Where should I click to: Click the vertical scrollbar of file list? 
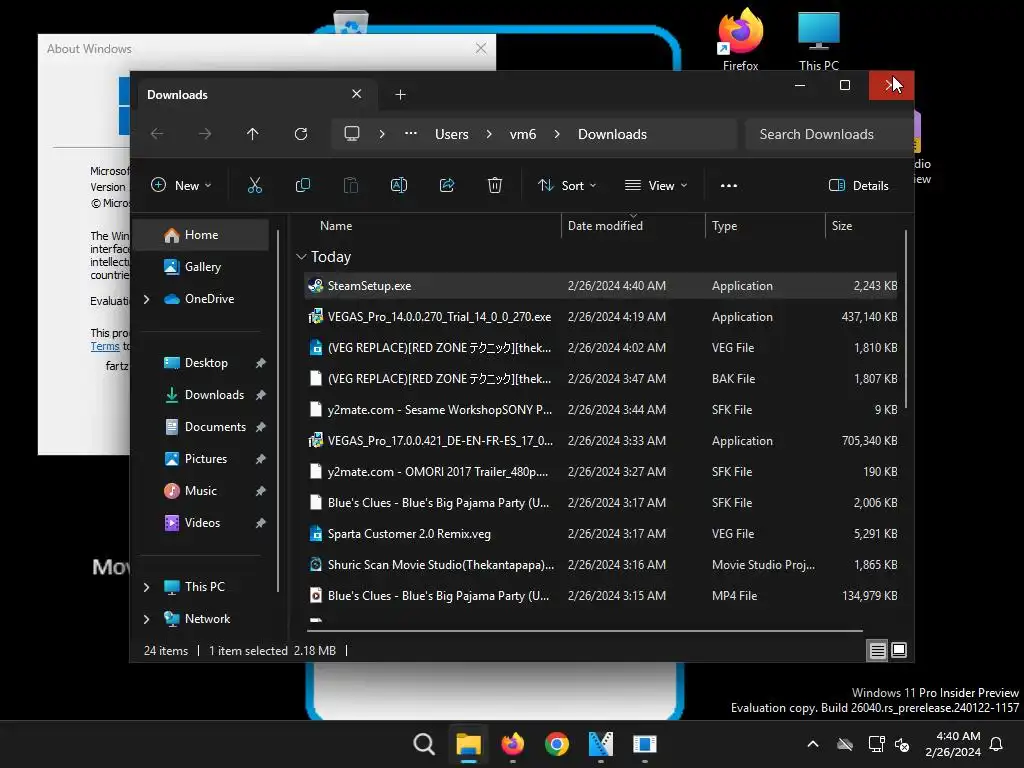[906, 320]
